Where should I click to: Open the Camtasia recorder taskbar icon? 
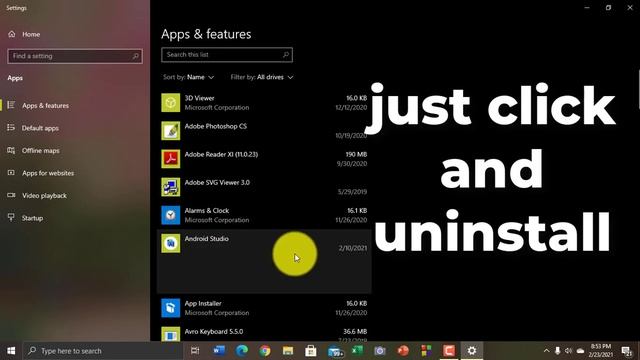point(449,351)
